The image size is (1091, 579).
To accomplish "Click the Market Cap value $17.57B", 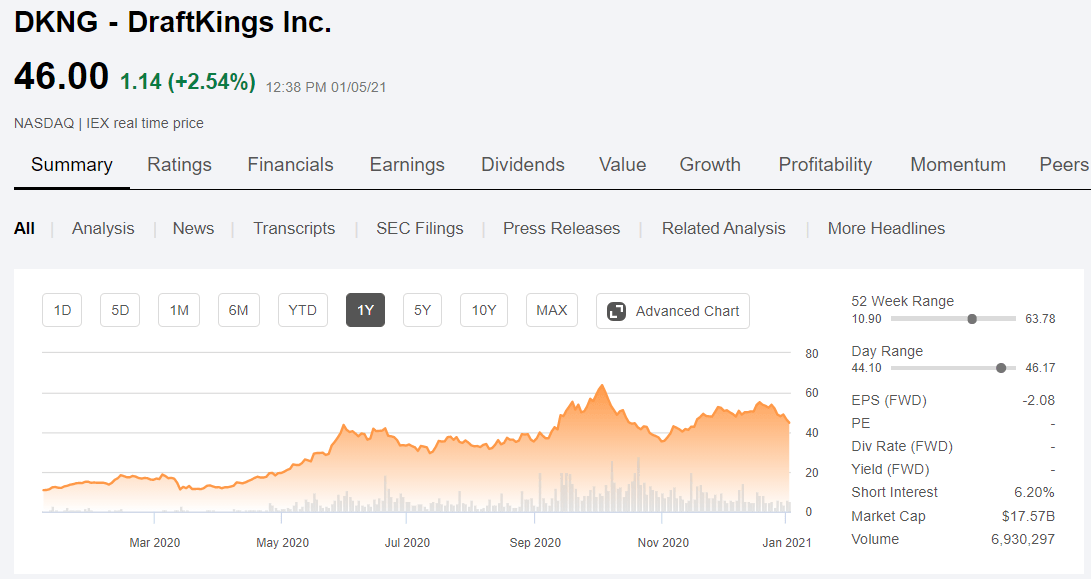I will tap(1028, 516).
